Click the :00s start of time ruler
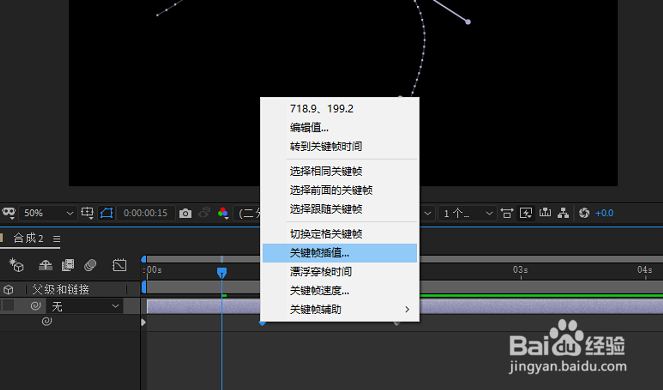The image size is (663, 390). (x=153, y=270)
